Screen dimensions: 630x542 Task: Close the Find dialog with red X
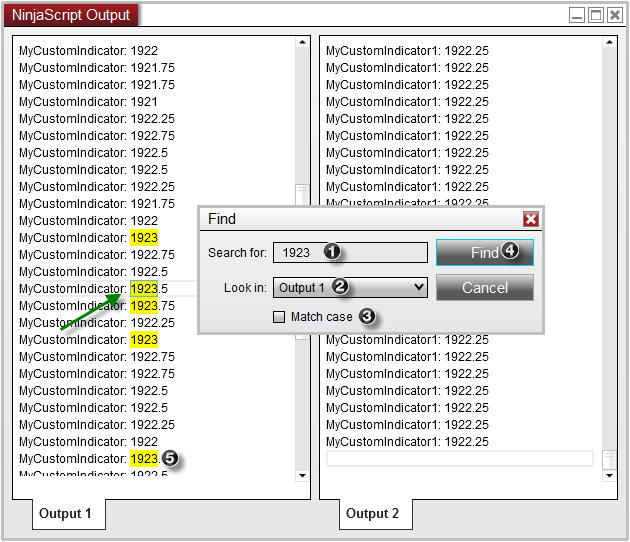[530, 219]
